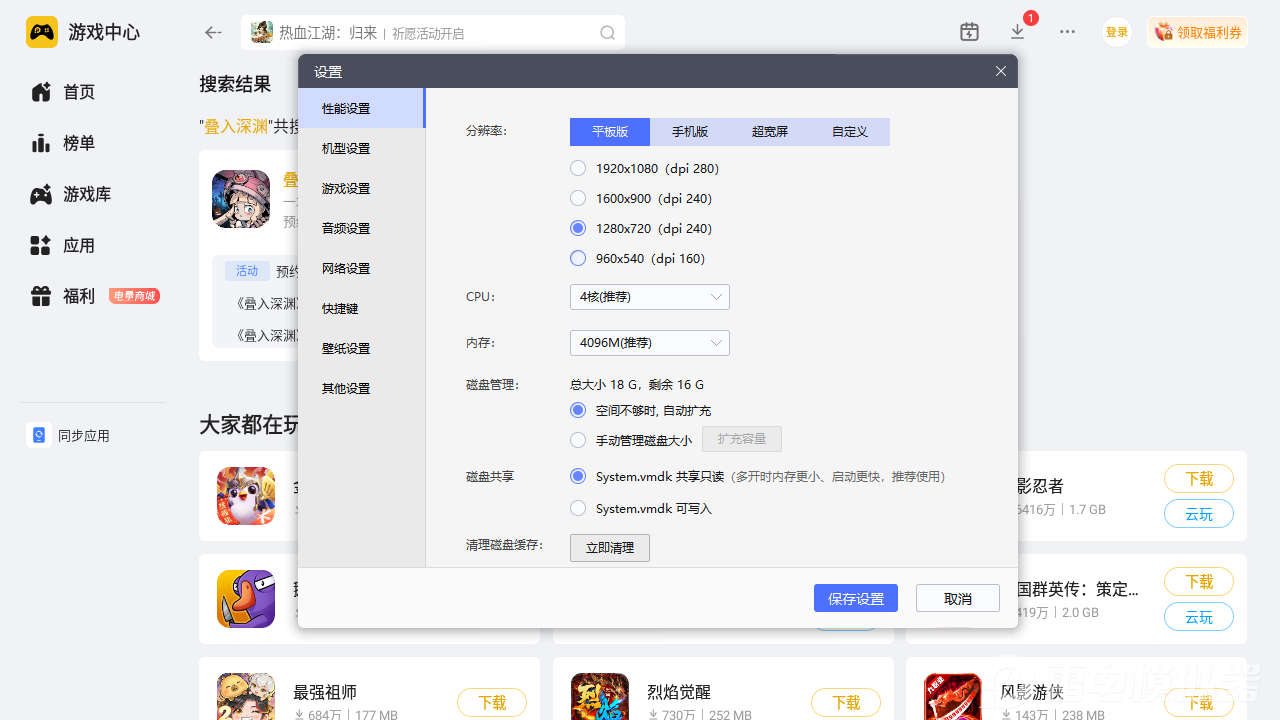Expand the CPU 4核 dropdown

click(x=649, y=297)
